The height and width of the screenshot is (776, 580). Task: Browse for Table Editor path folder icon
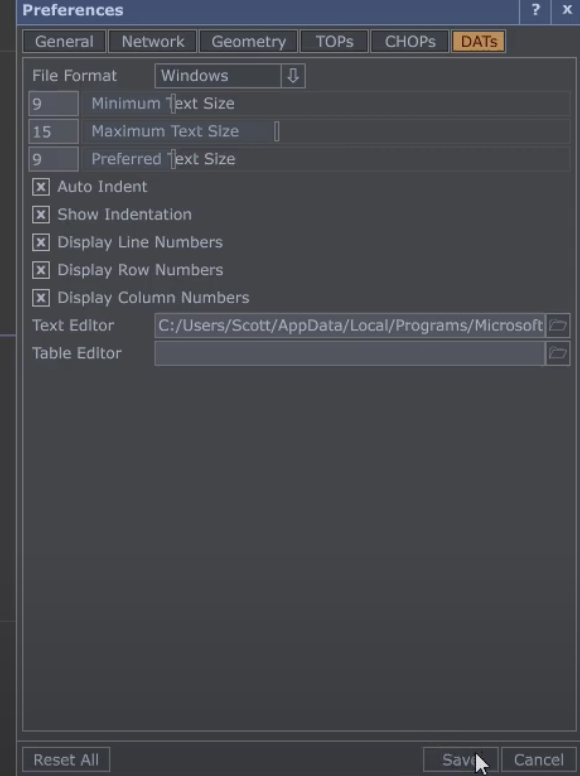(558, 353)
